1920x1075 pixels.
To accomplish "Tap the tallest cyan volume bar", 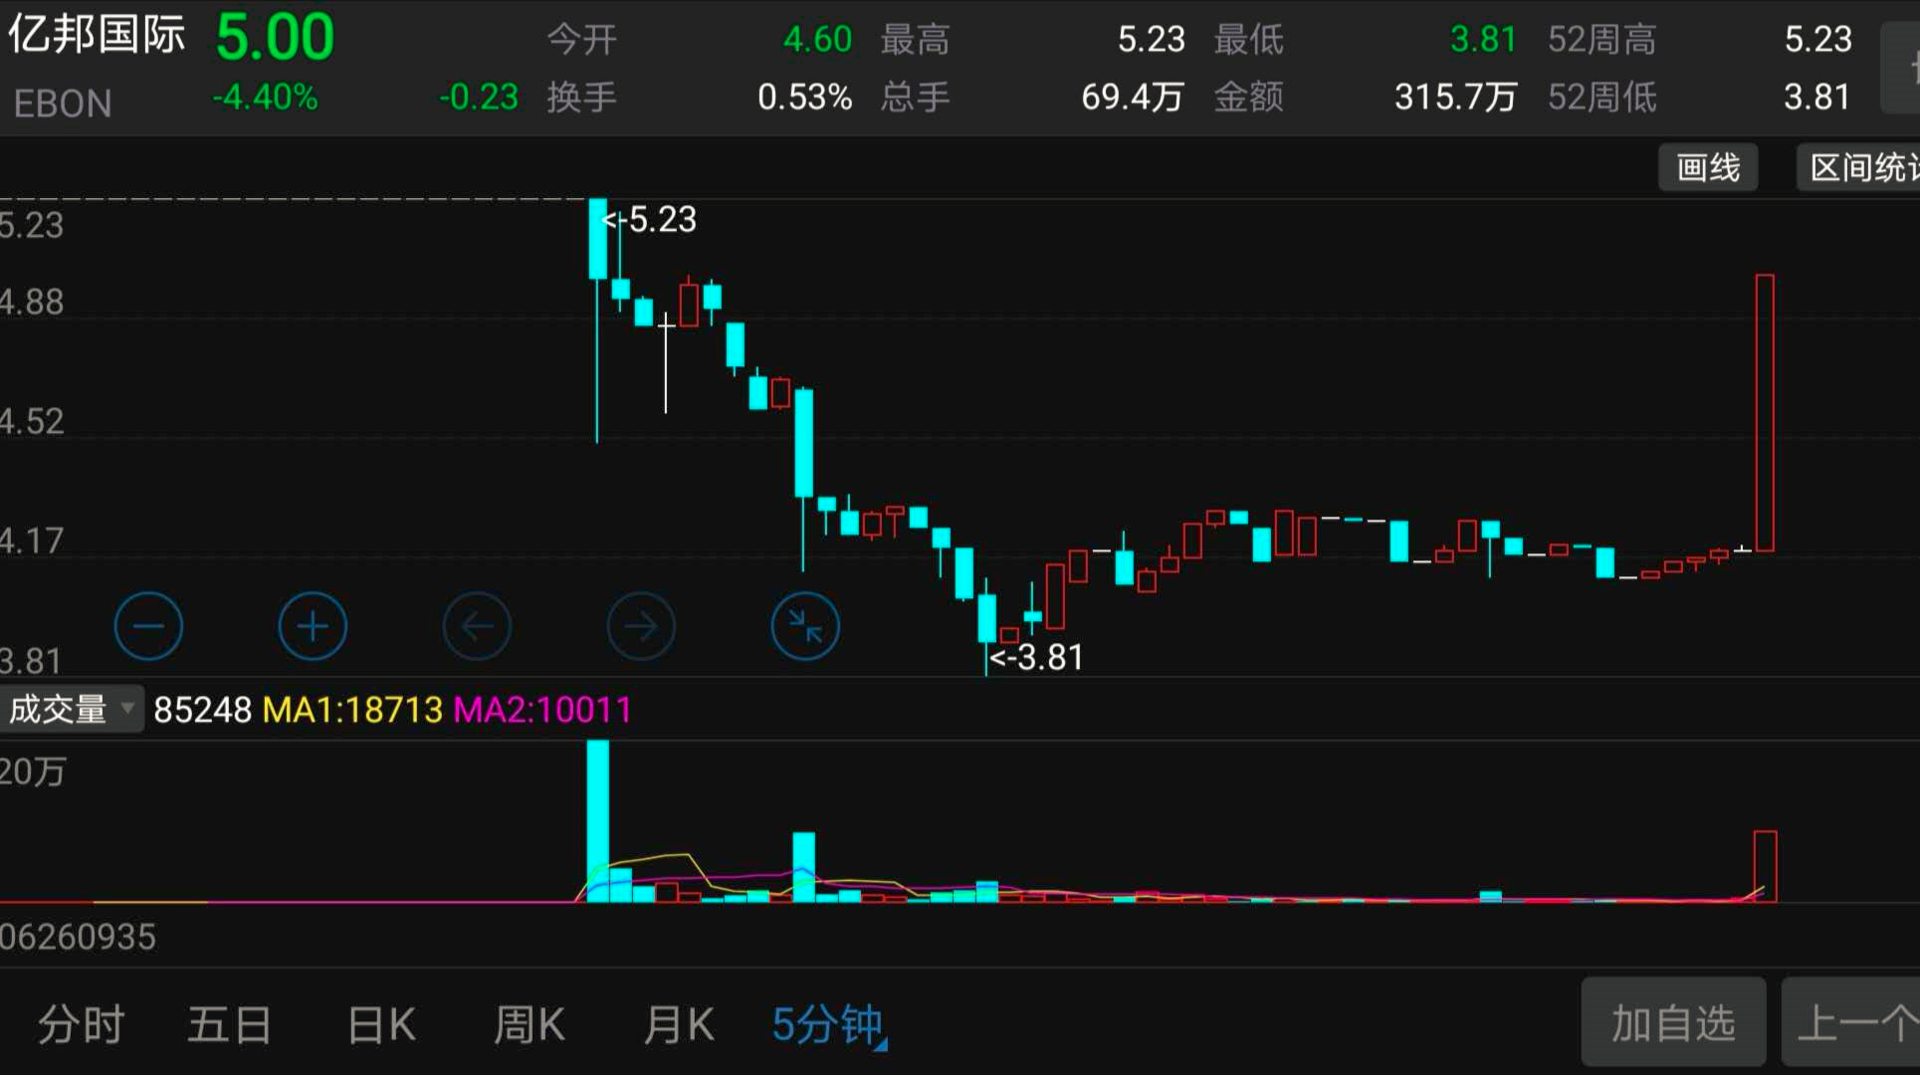I will (x=598, y=821).
